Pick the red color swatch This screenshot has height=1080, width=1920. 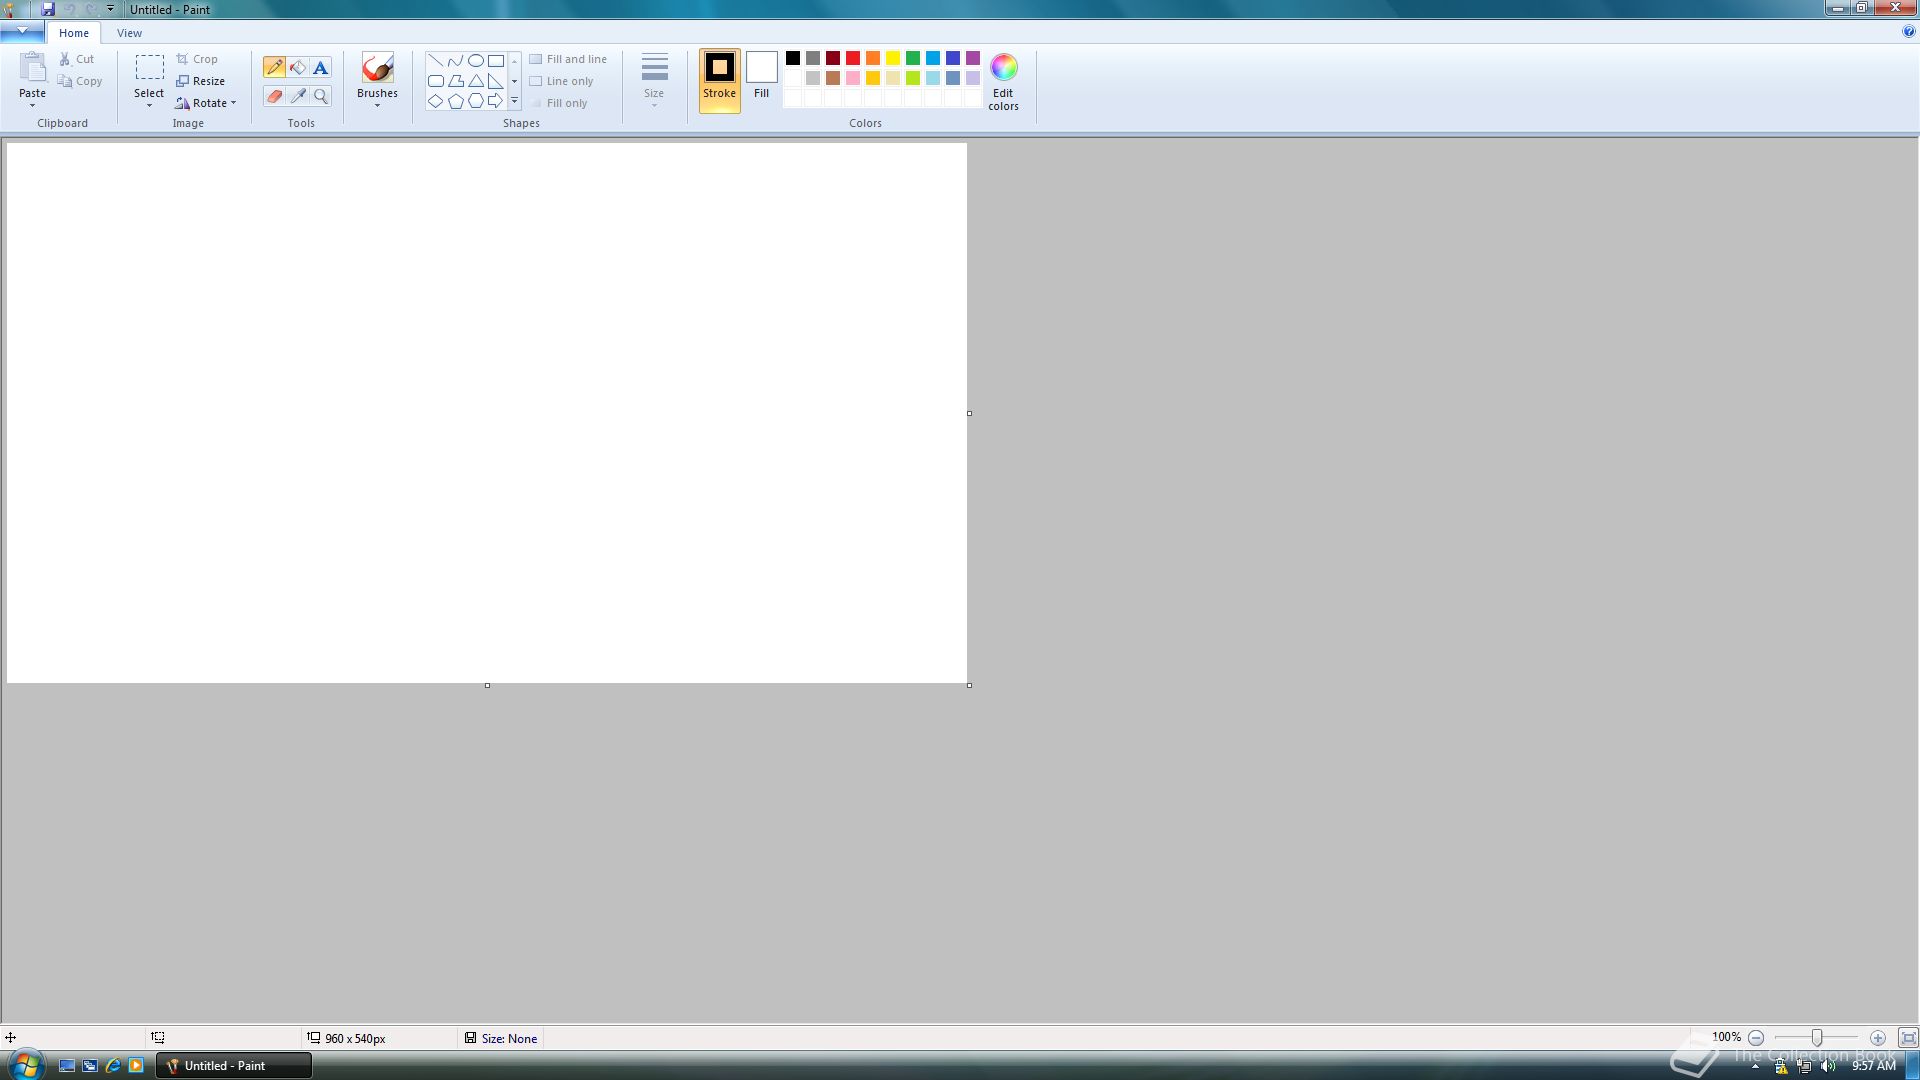click(853, 58)
